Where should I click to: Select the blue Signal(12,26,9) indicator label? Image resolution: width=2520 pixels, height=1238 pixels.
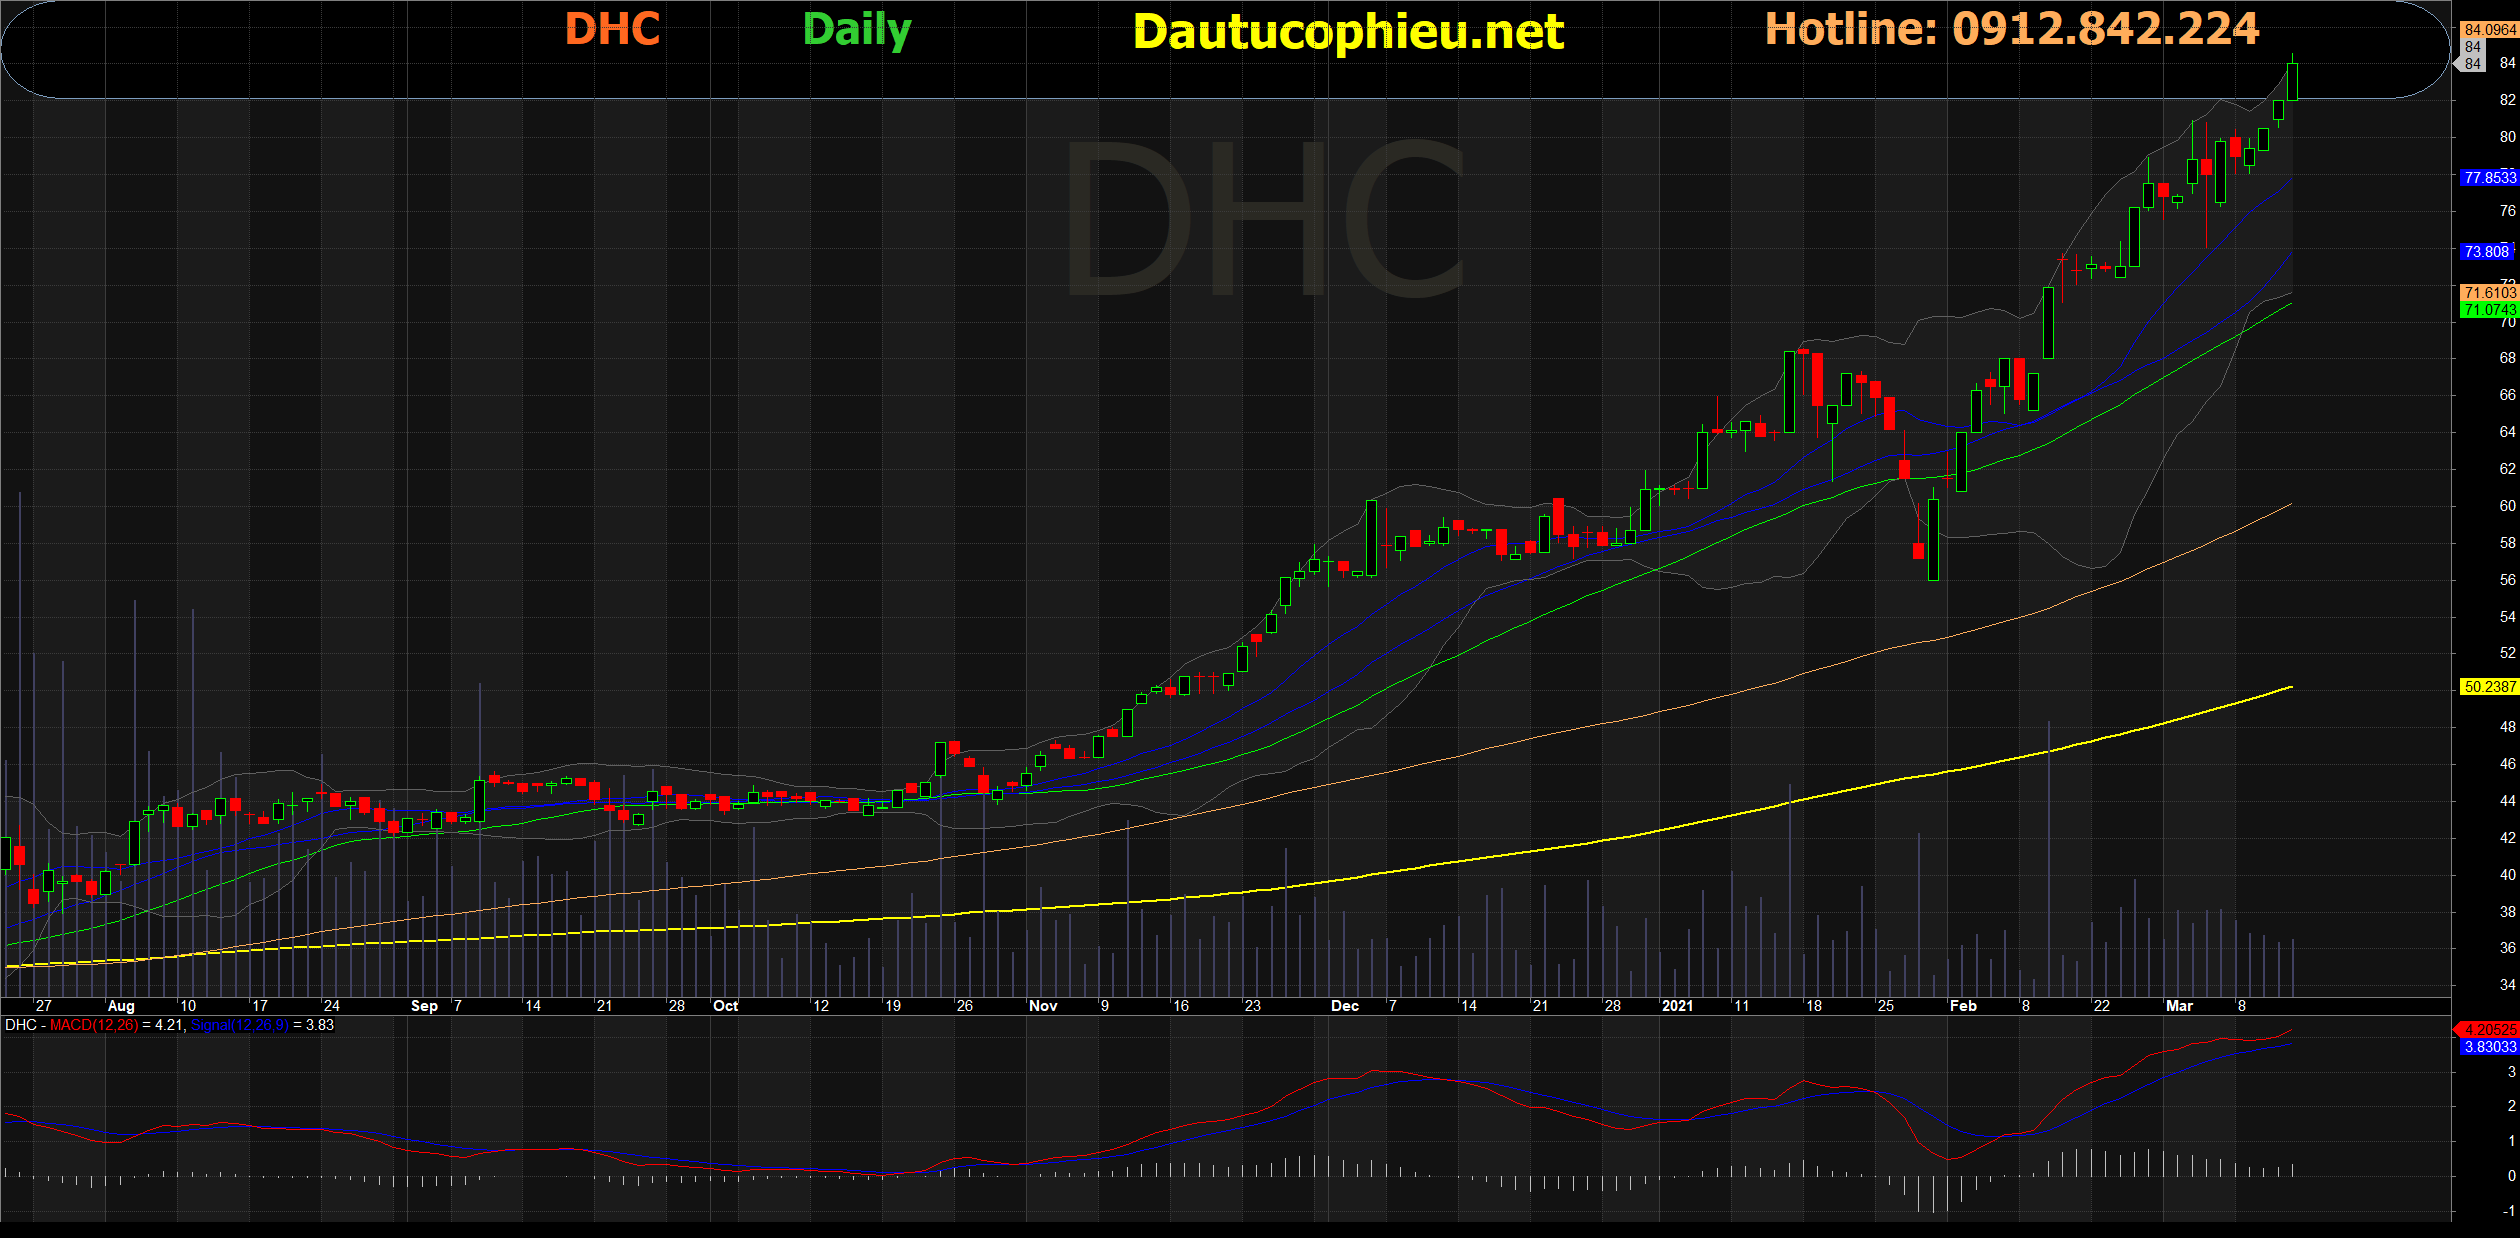pos(238,1025)
